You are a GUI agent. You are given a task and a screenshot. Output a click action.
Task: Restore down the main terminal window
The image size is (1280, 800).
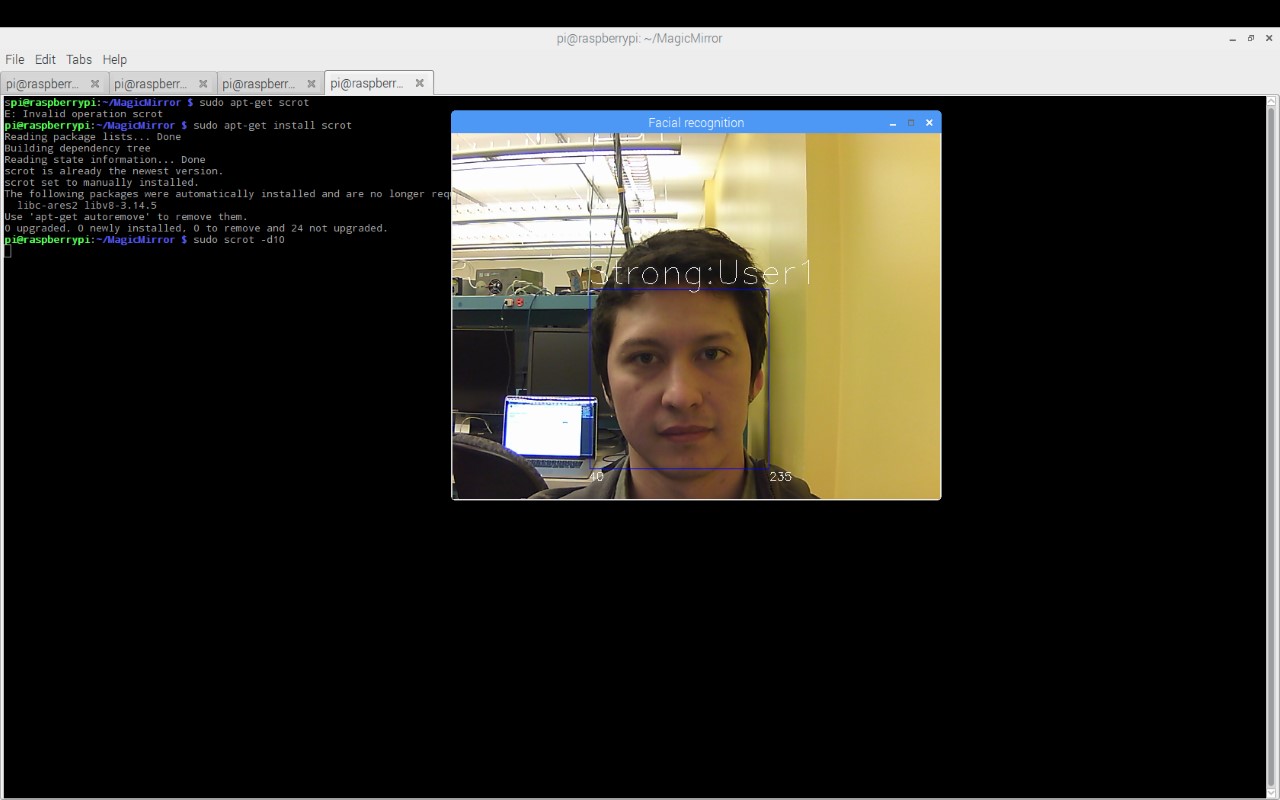tap(1250, 39)
